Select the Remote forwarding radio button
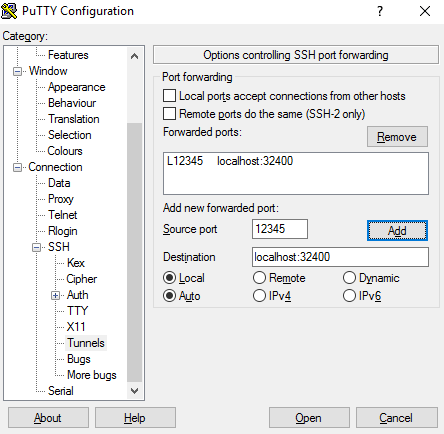444x434 pixels. (259, 277)
